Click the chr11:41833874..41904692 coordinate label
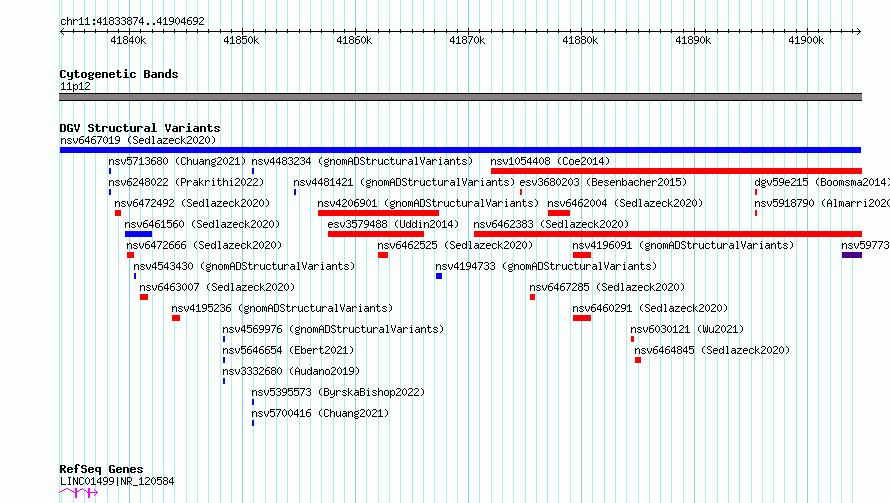890x503 pixels. point(132,21)
